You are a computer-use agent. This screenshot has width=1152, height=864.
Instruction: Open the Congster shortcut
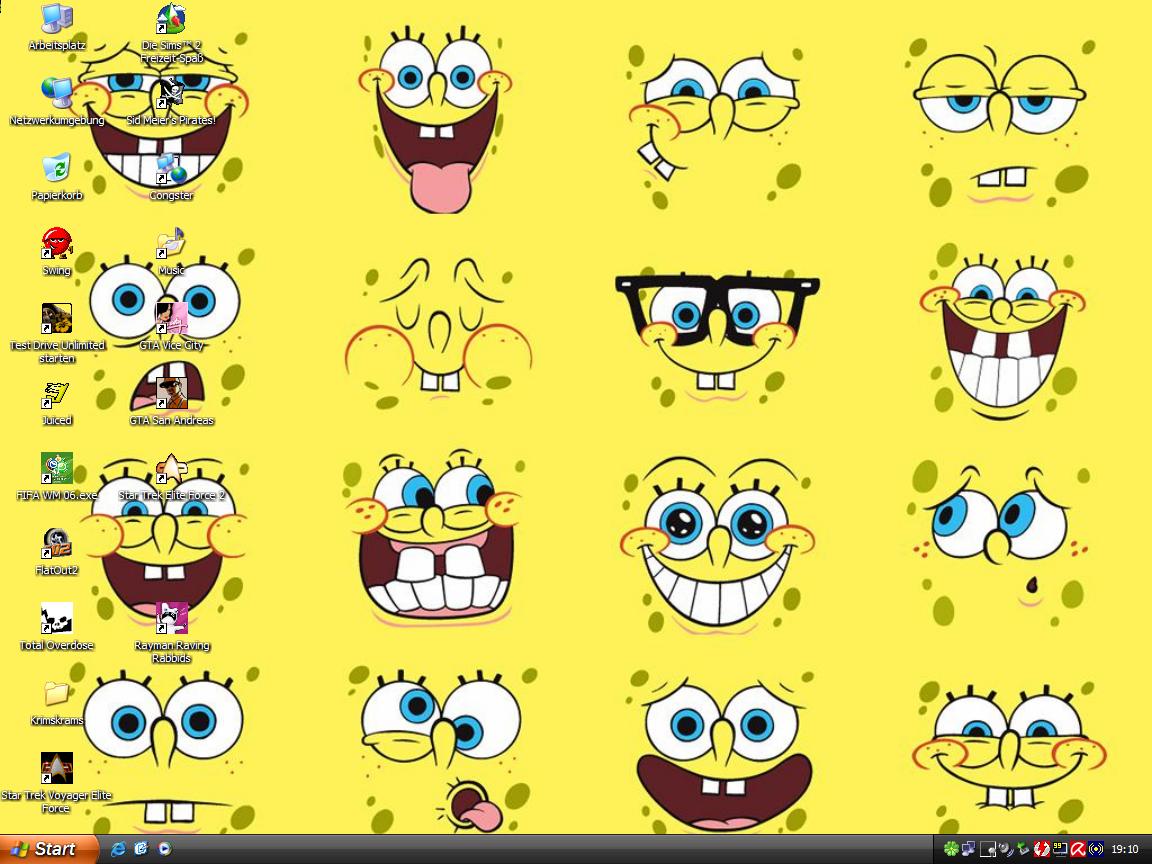172,169
